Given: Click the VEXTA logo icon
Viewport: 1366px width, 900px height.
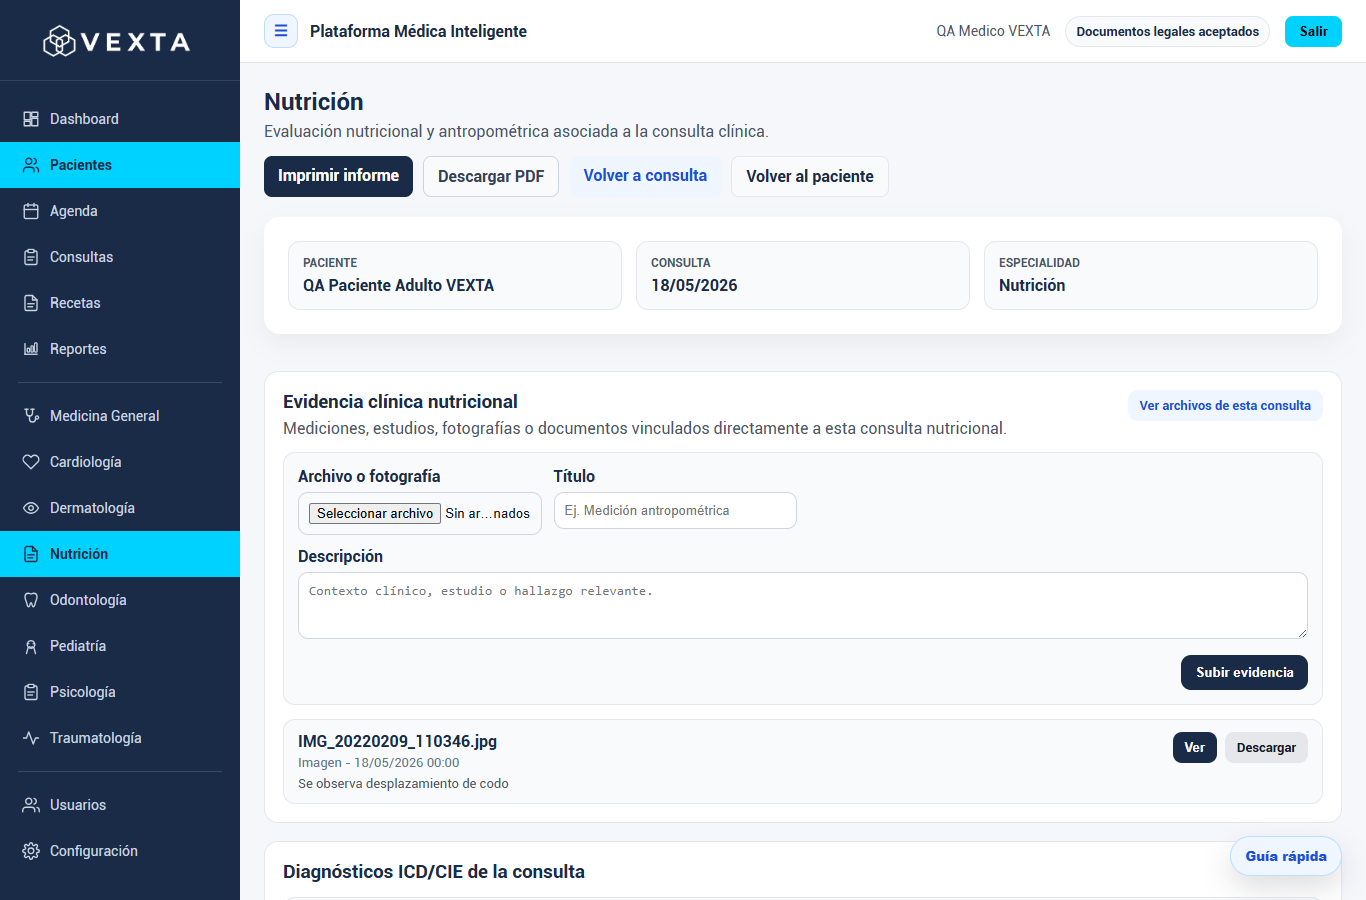Looking at the screenshot, I should pos(59,41).
